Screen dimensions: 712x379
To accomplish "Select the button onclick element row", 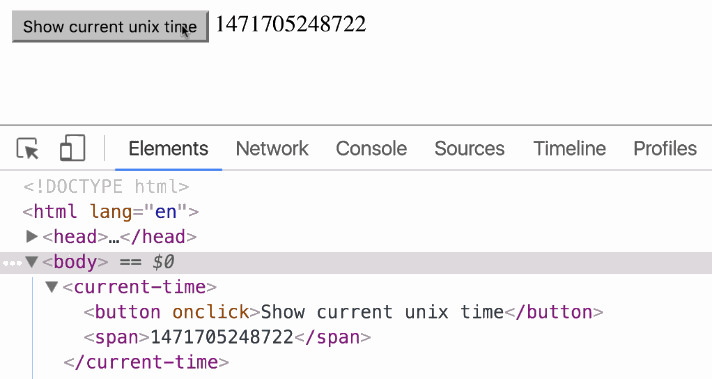I will click(343, 312).
